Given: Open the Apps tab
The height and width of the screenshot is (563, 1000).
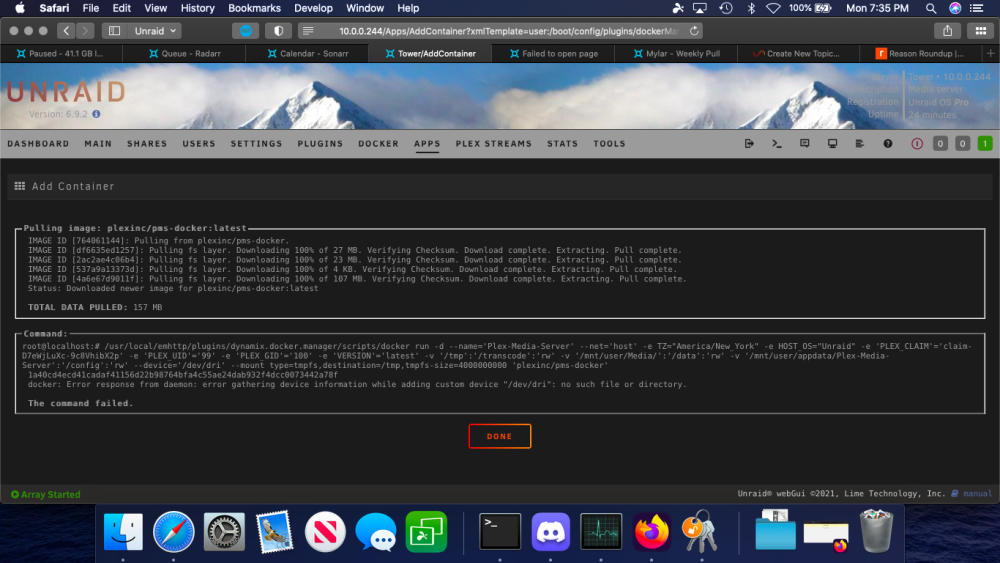Looking at the screenshot, I should pyautogui.click(x=427, y=144).
